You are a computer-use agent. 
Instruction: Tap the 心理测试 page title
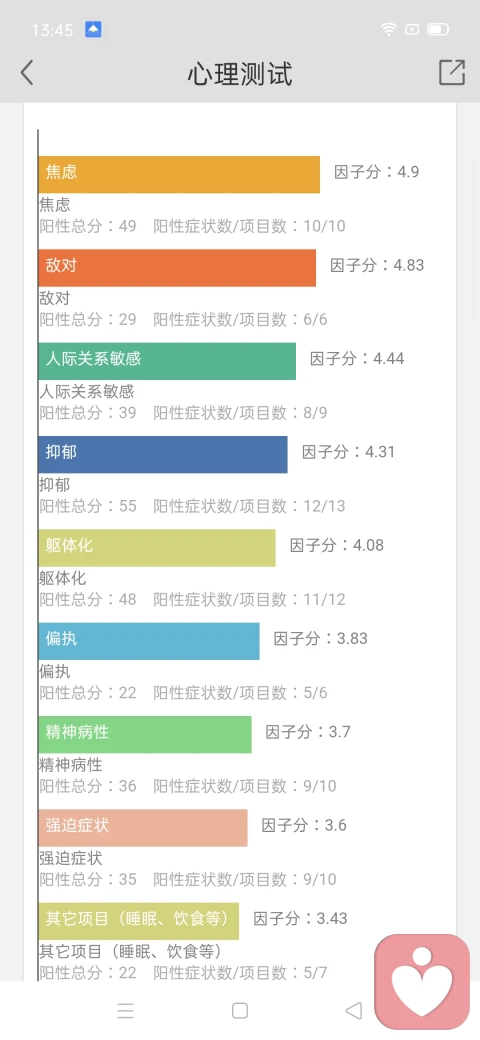(239, 74)
